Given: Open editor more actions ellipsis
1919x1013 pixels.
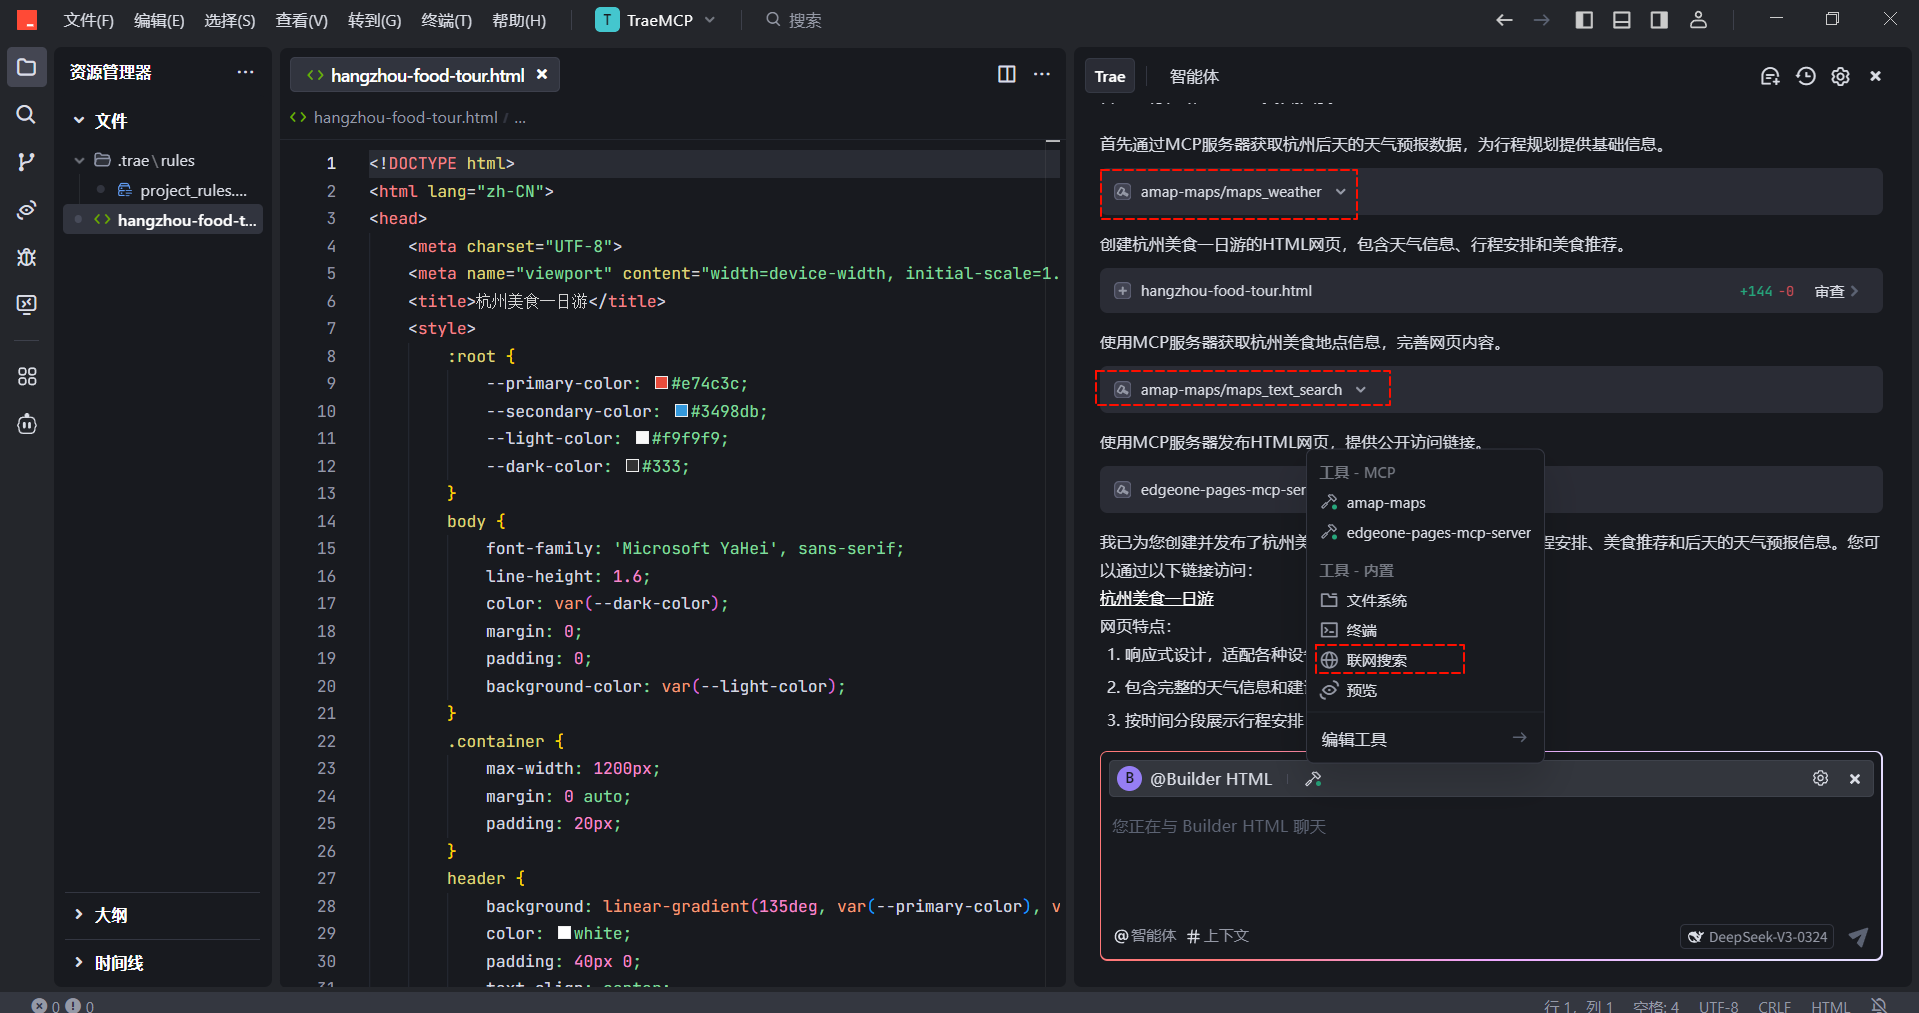Looking at the screenshot, I should pyautogui.click(x=1042, y=74).
